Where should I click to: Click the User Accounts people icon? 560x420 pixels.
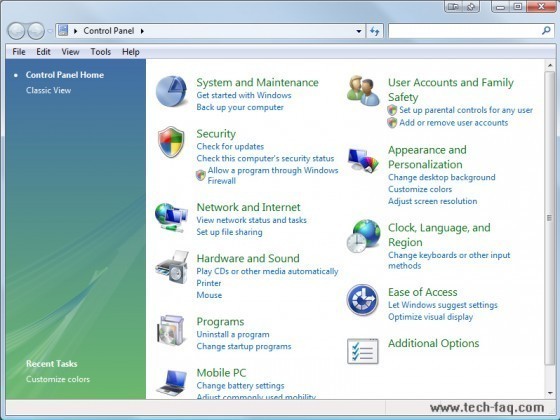tap(363, 91)
